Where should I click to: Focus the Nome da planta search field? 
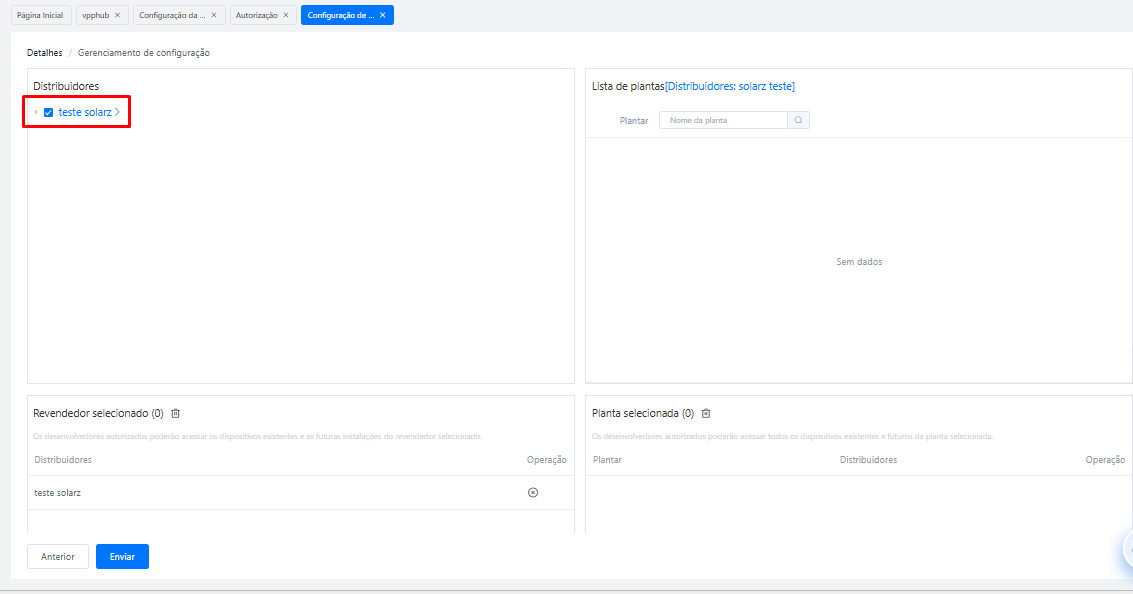(724, 120)
